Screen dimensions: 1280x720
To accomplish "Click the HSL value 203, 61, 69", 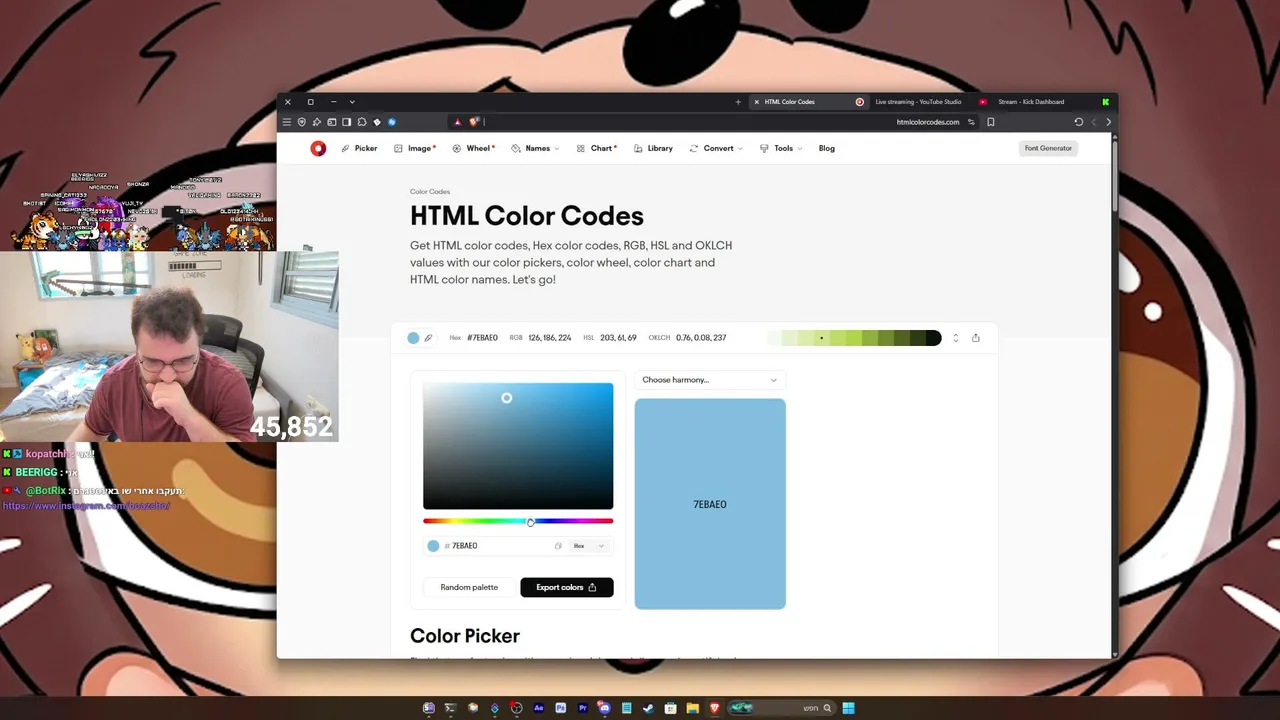I will pyautogui.click(x=618, y=338).
